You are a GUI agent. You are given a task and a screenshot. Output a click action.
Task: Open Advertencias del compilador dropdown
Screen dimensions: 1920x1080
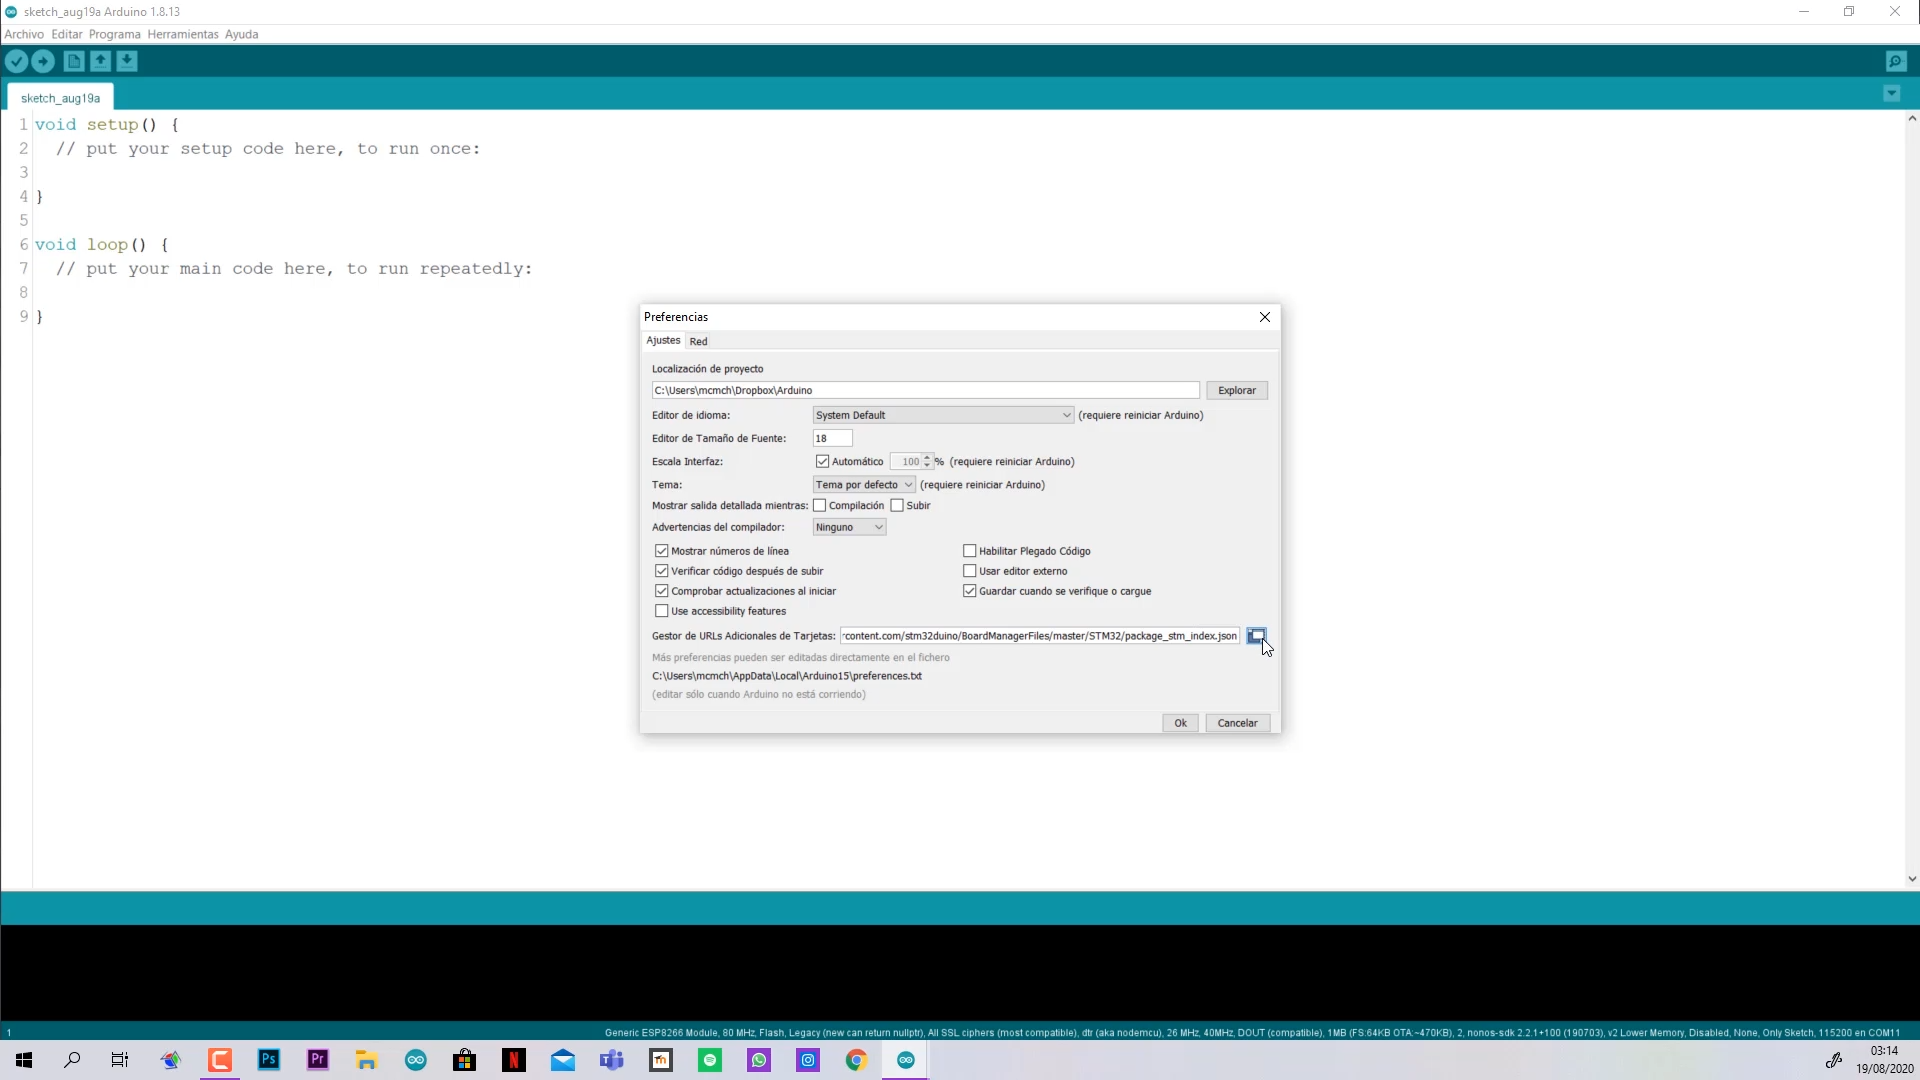coord(849,527)
